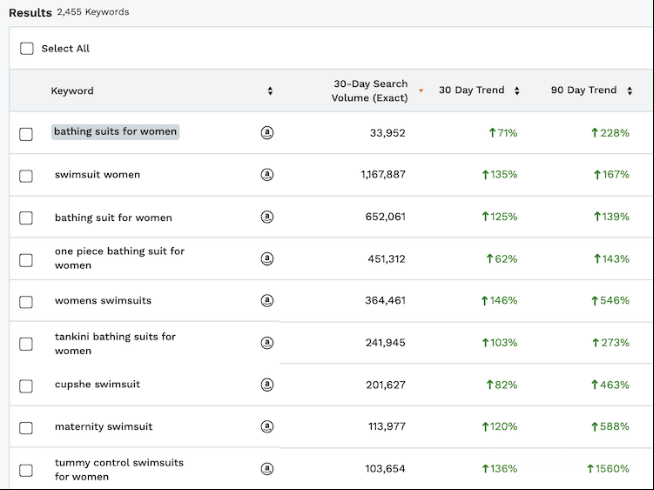Click the highlighted bathing suits for women keyword

[115, 132]
